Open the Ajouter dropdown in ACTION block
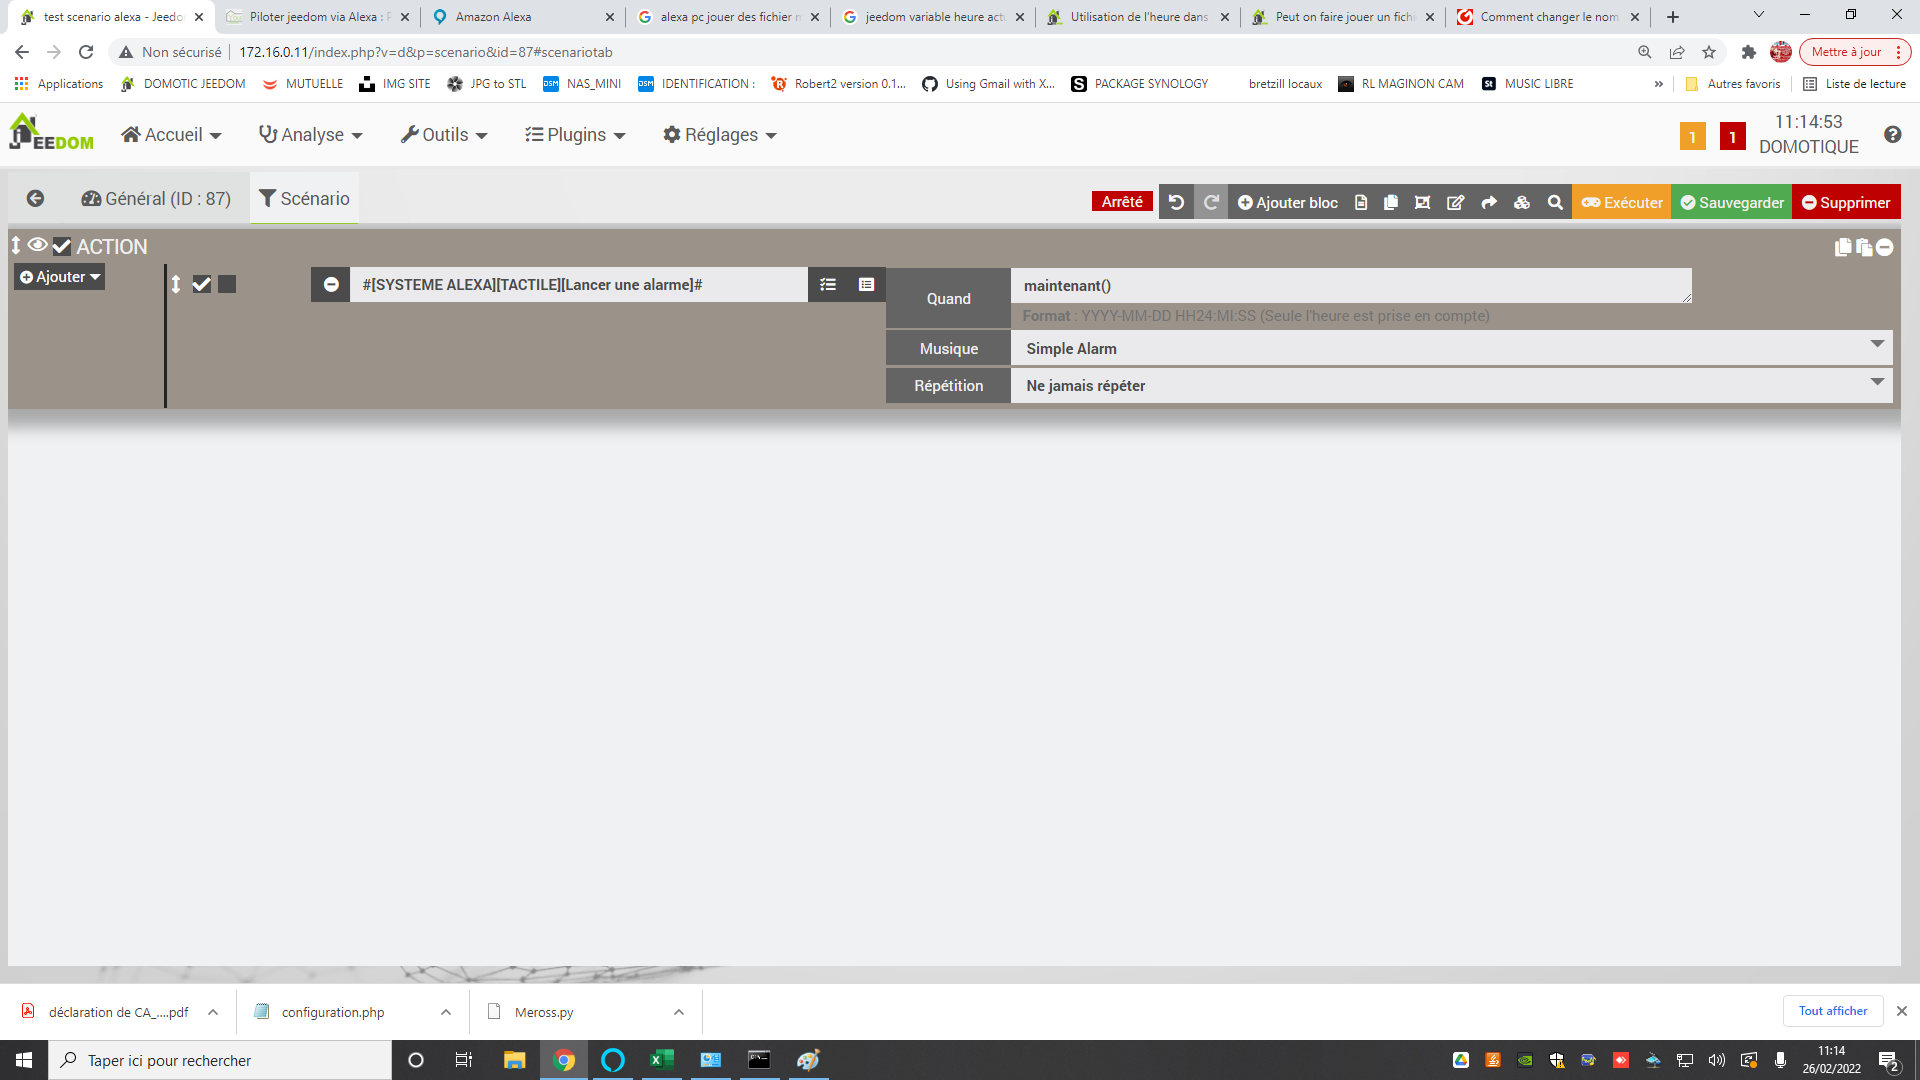Image resolution: width=1920 pixels, height=1080 pixels. pyautogui.click(x=60, y=277)
